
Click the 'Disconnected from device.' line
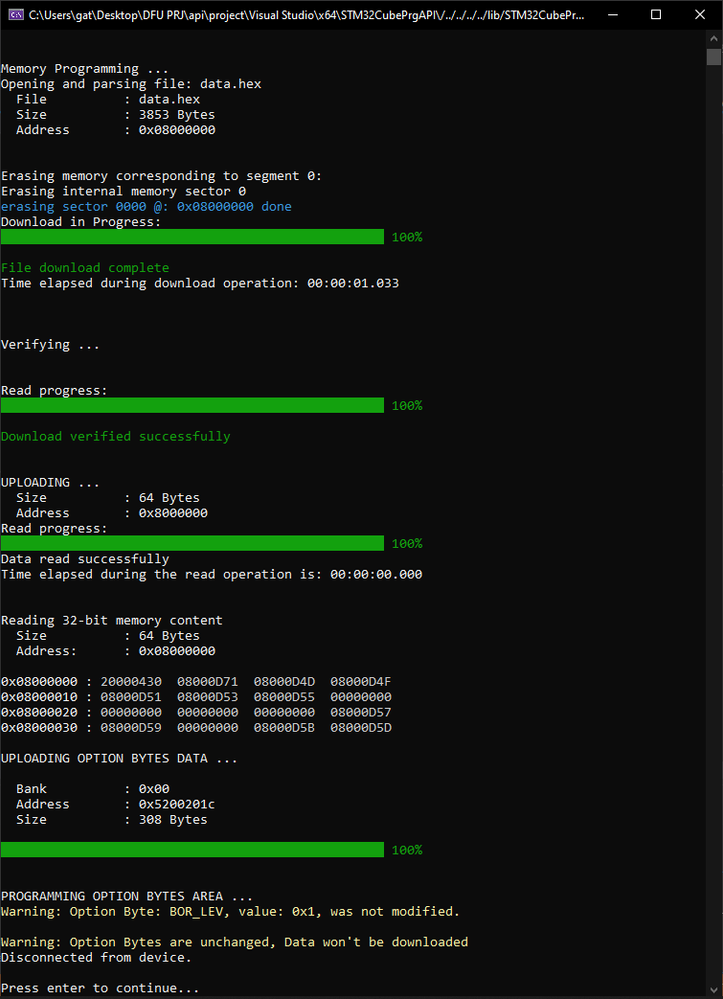(x=96, y=958)
